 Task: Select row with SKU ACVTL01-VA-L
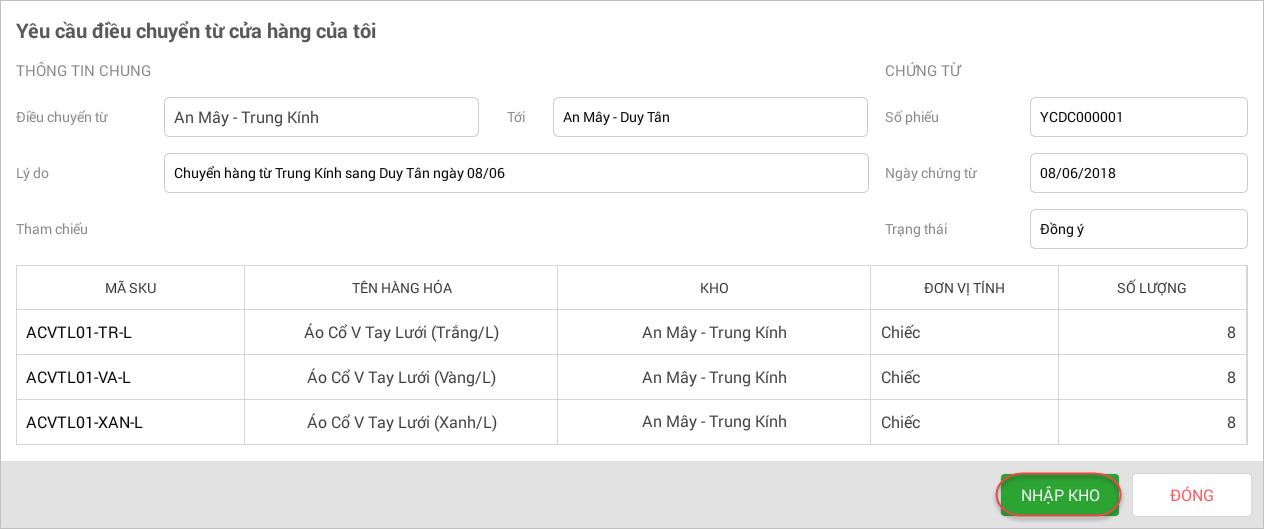[79, 377]
